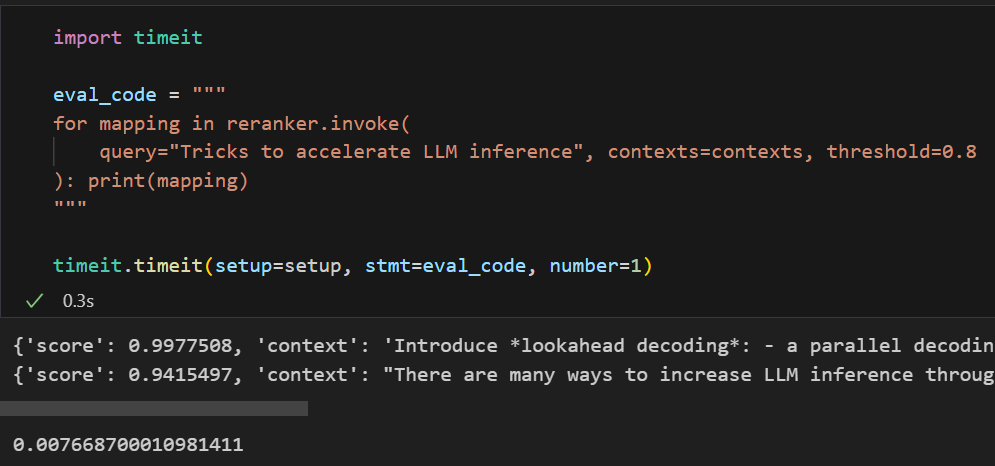Viewport: 995px width, 466px height.
Task: Click the 0.3s cell execution time
Action: [78, 300]
